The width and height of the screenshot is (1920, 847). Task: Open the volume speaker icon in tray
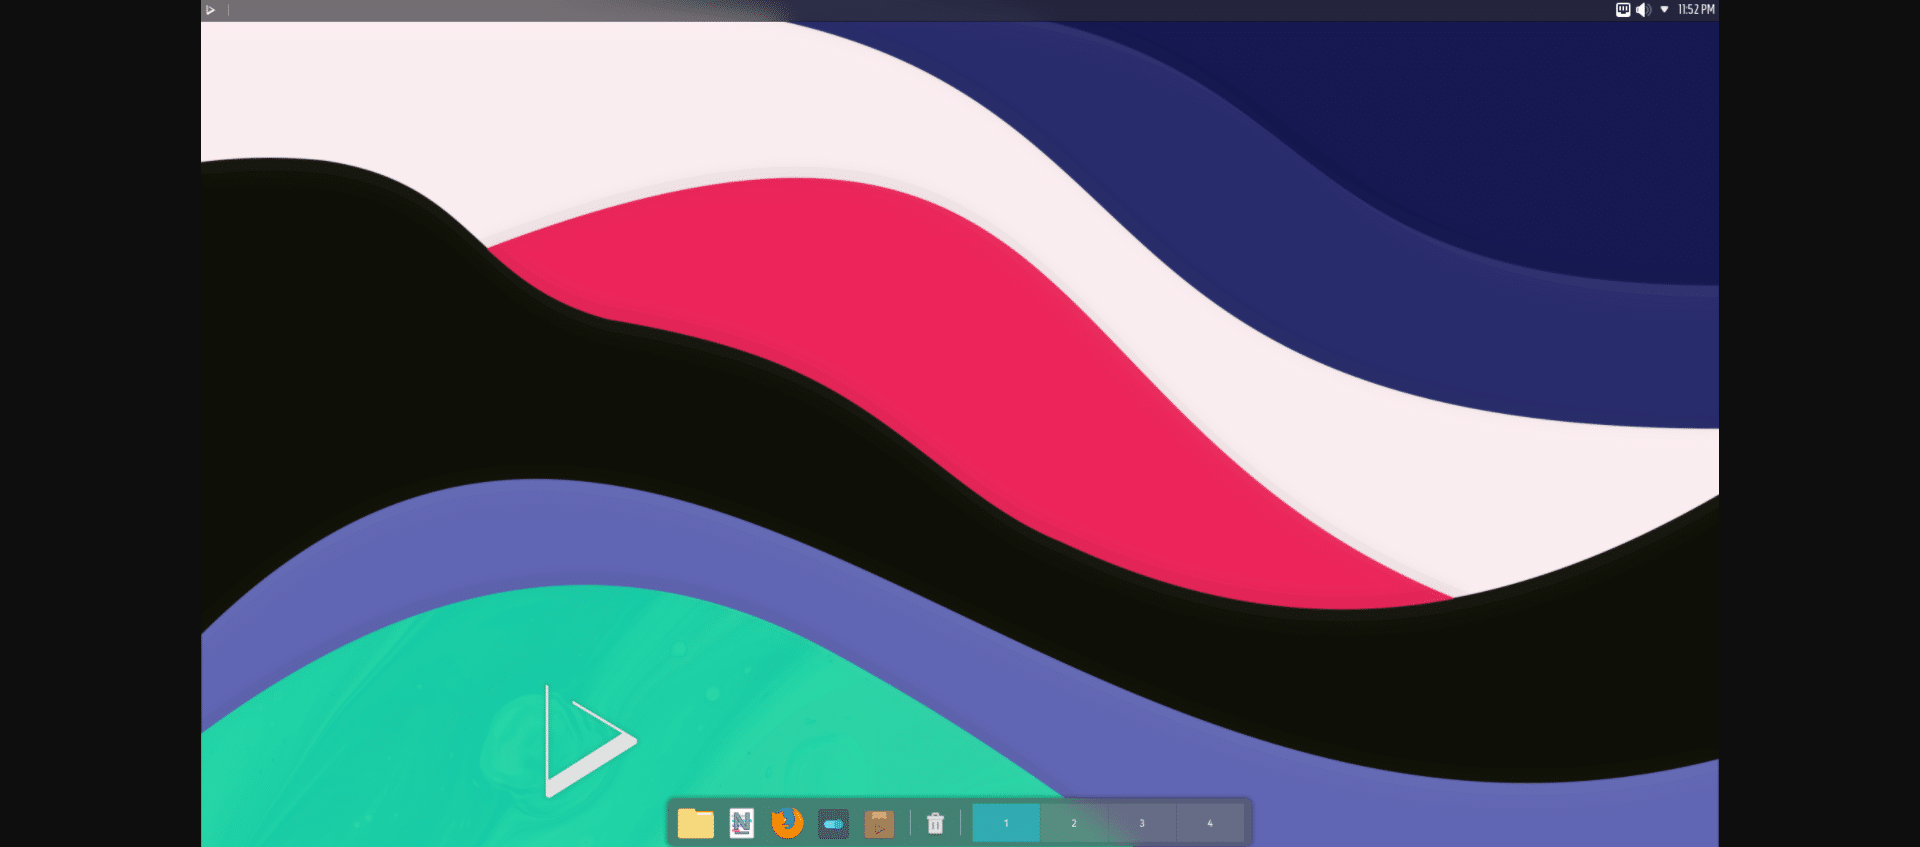[x=1643, y=10]
